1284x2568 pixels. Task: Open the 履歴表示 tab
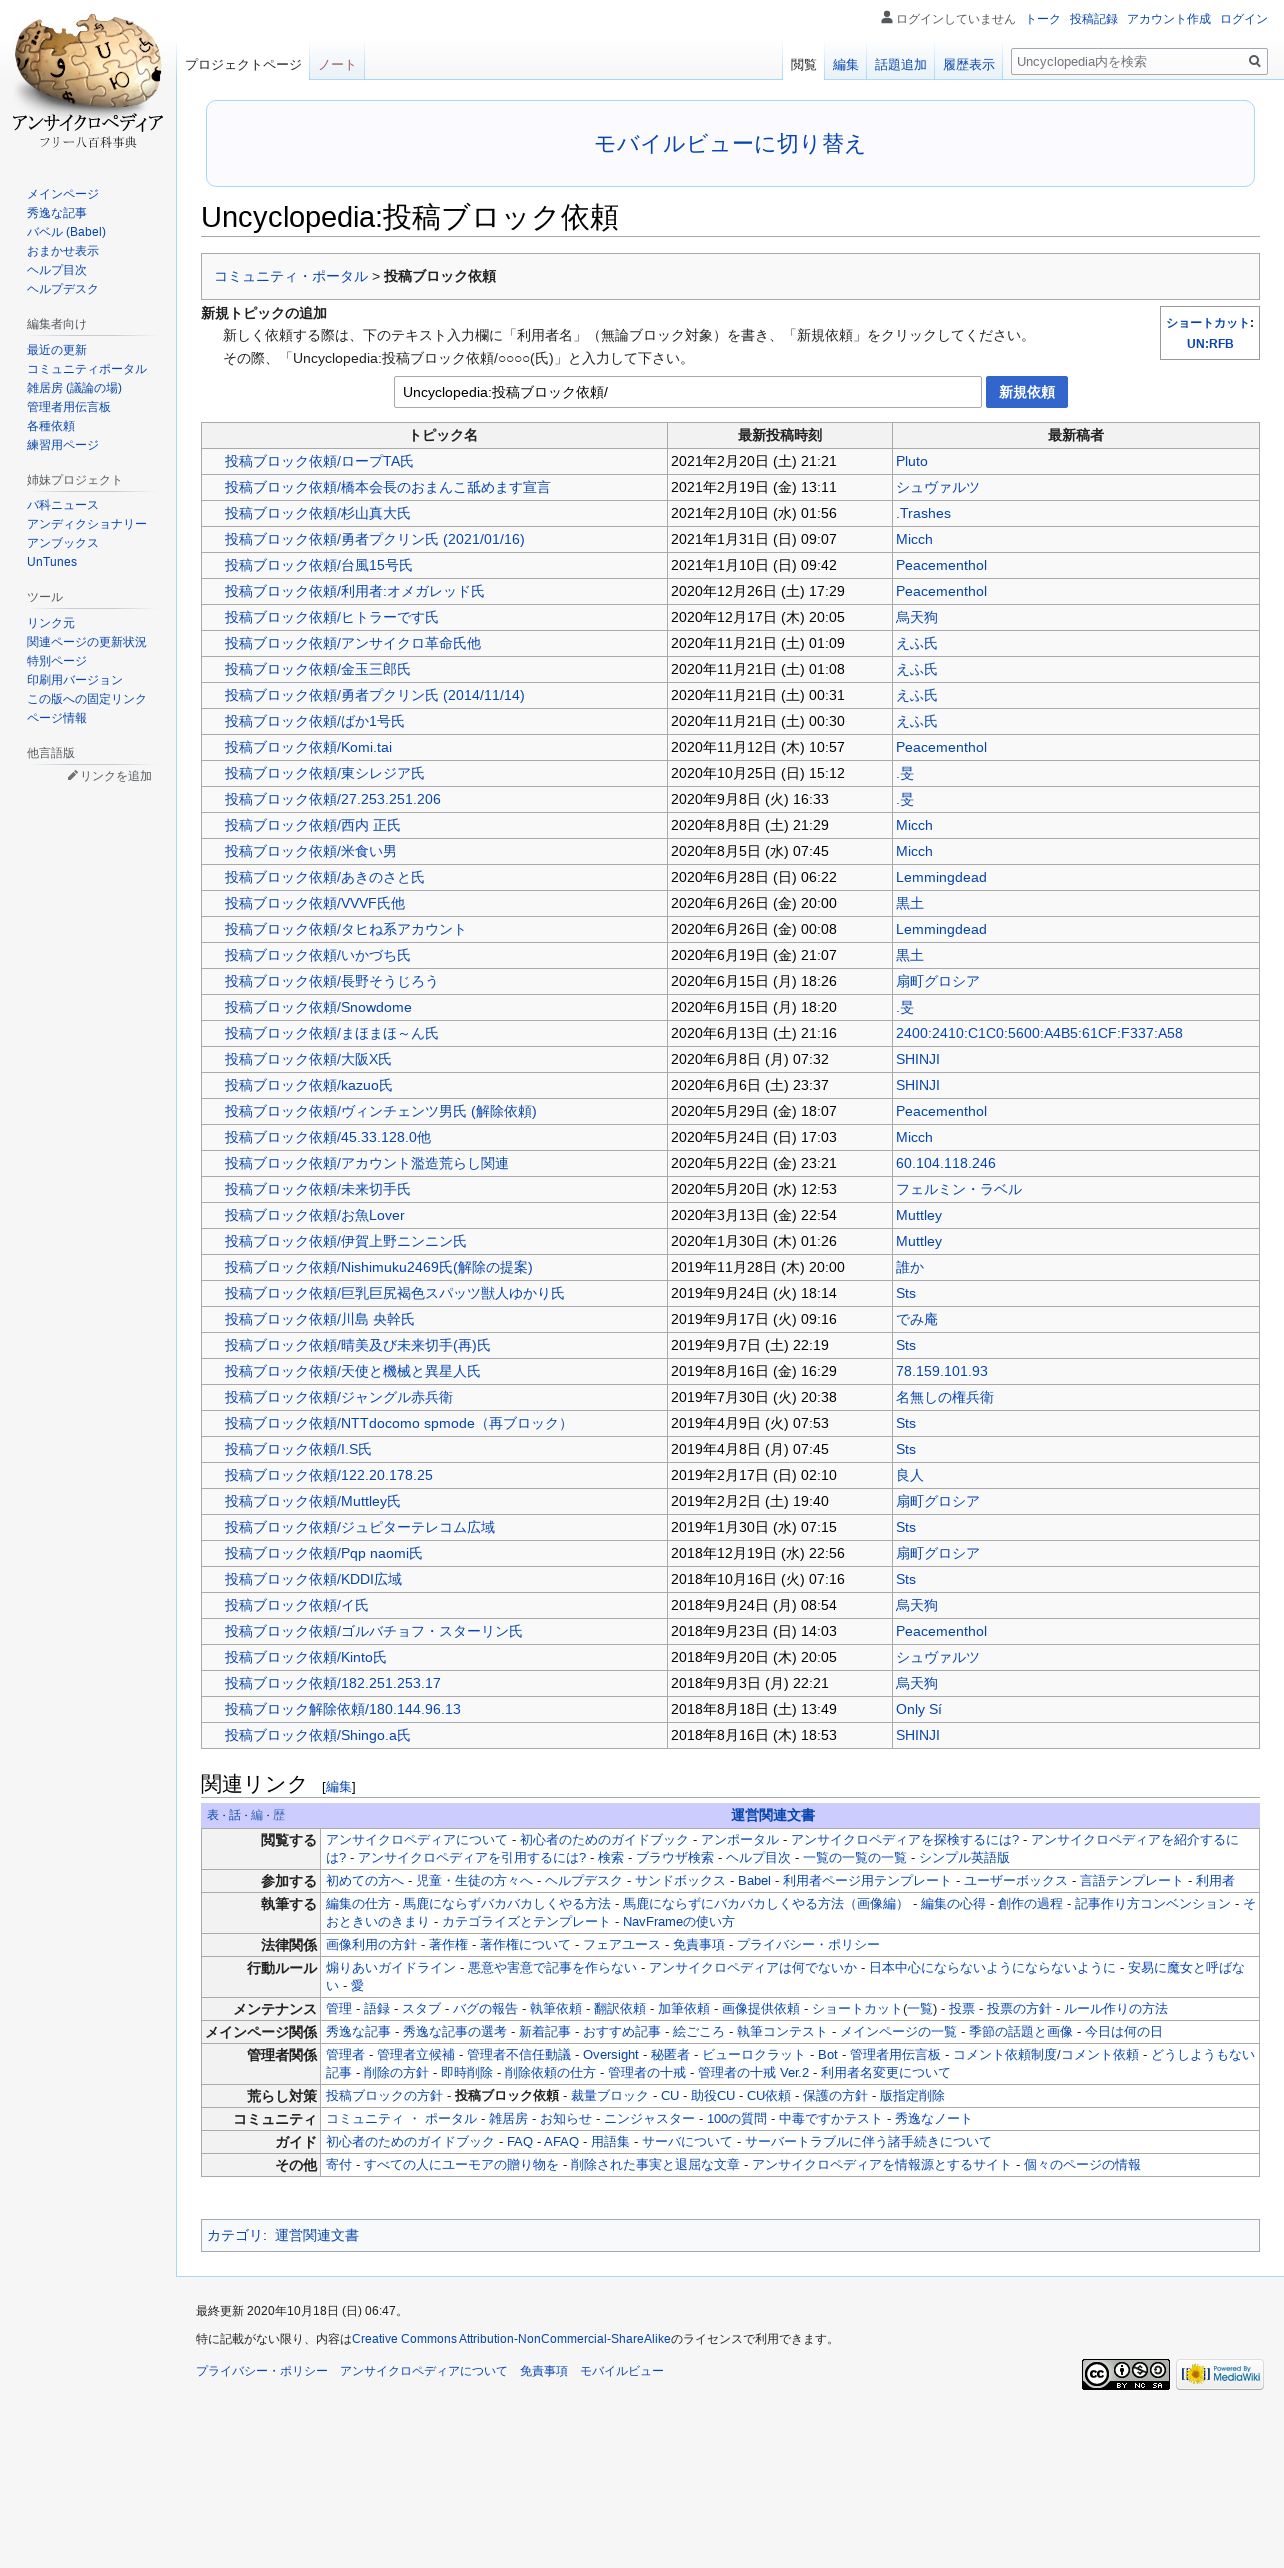968,65
